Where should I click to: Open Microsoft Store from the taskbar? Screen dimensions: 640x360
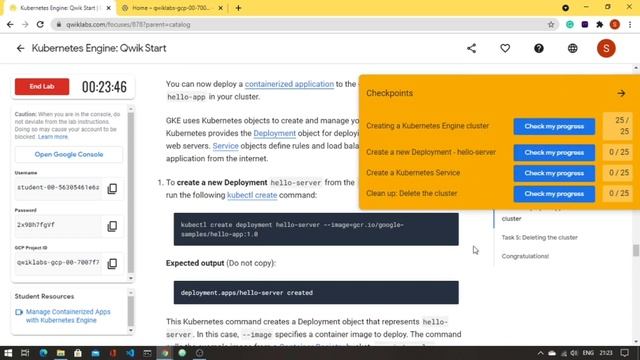pyautogui.click(x=78, y=353)
